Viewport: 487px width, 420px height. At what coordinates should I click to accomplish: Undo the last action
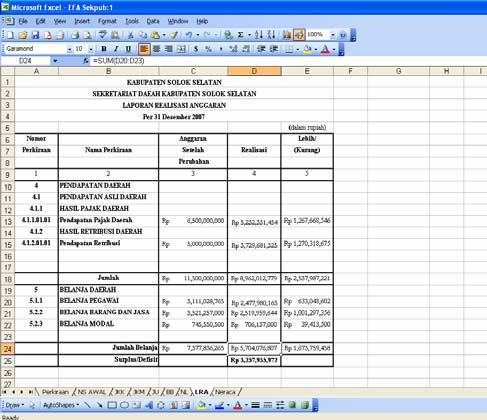coord(189,35)
